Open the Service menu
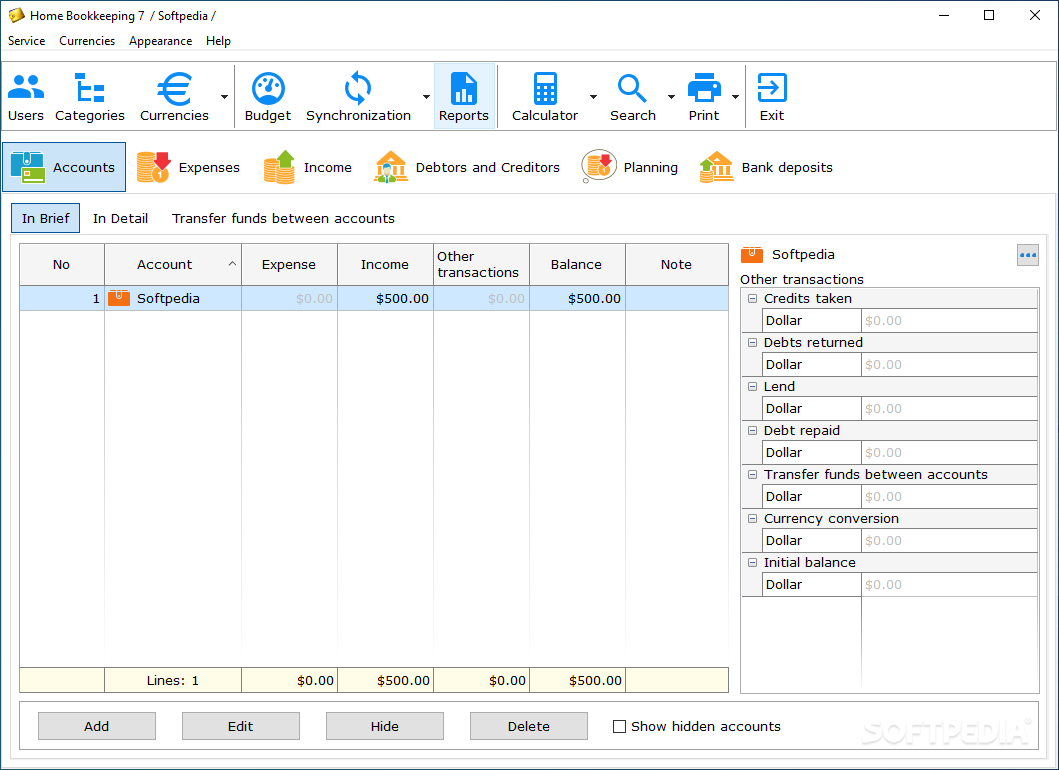 click(x=26, y=41)
